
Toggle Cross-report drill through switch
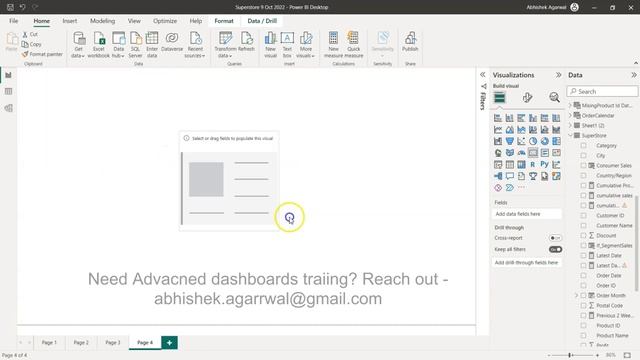(x=555, y=238)
